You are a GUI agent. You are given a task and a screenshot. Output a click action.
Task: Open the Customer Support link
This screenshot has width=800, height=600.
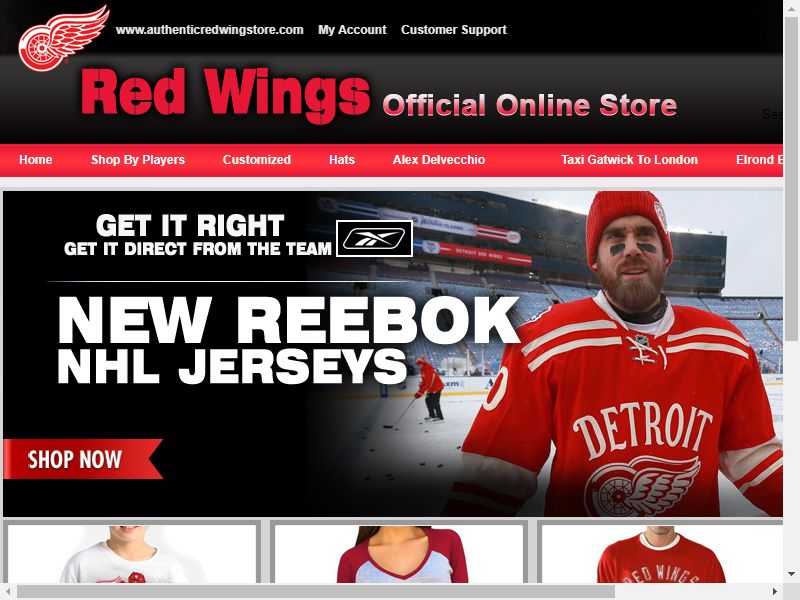pyautogui.click(x=454, y=30)
